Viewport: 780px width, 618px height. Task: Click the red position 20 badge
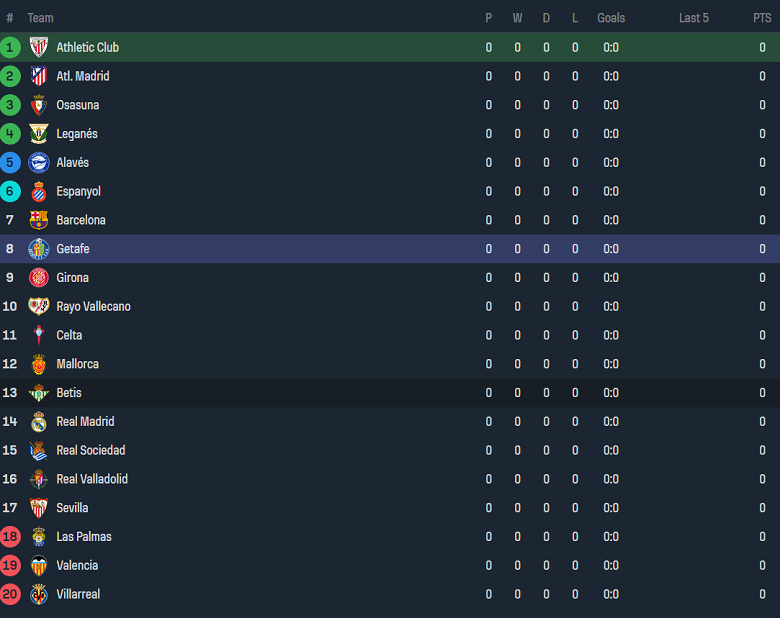pos(10,594)
